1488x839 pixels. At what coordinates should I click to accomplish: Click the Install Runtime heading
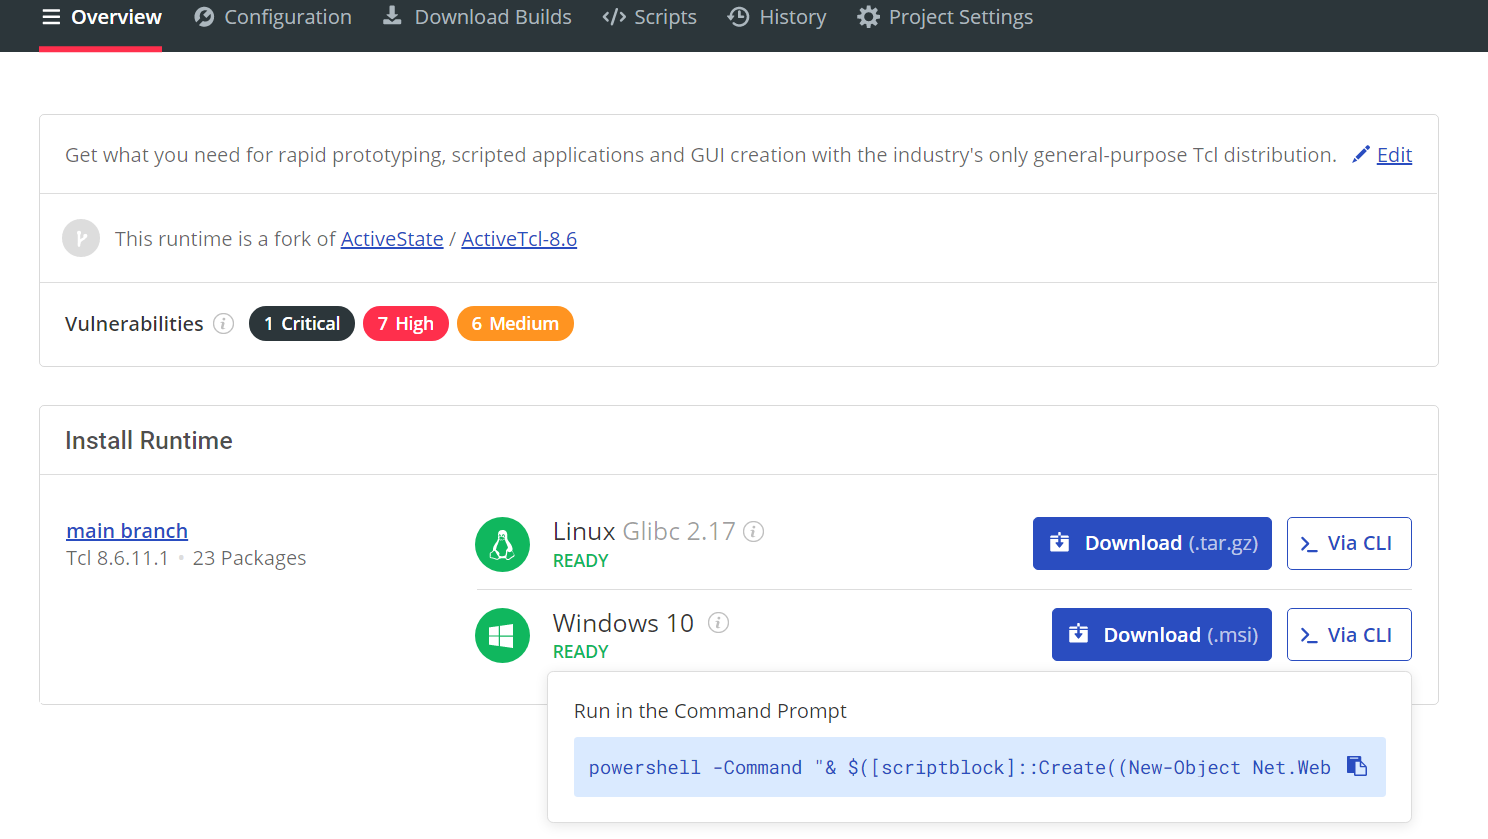(x=149, y=441)
